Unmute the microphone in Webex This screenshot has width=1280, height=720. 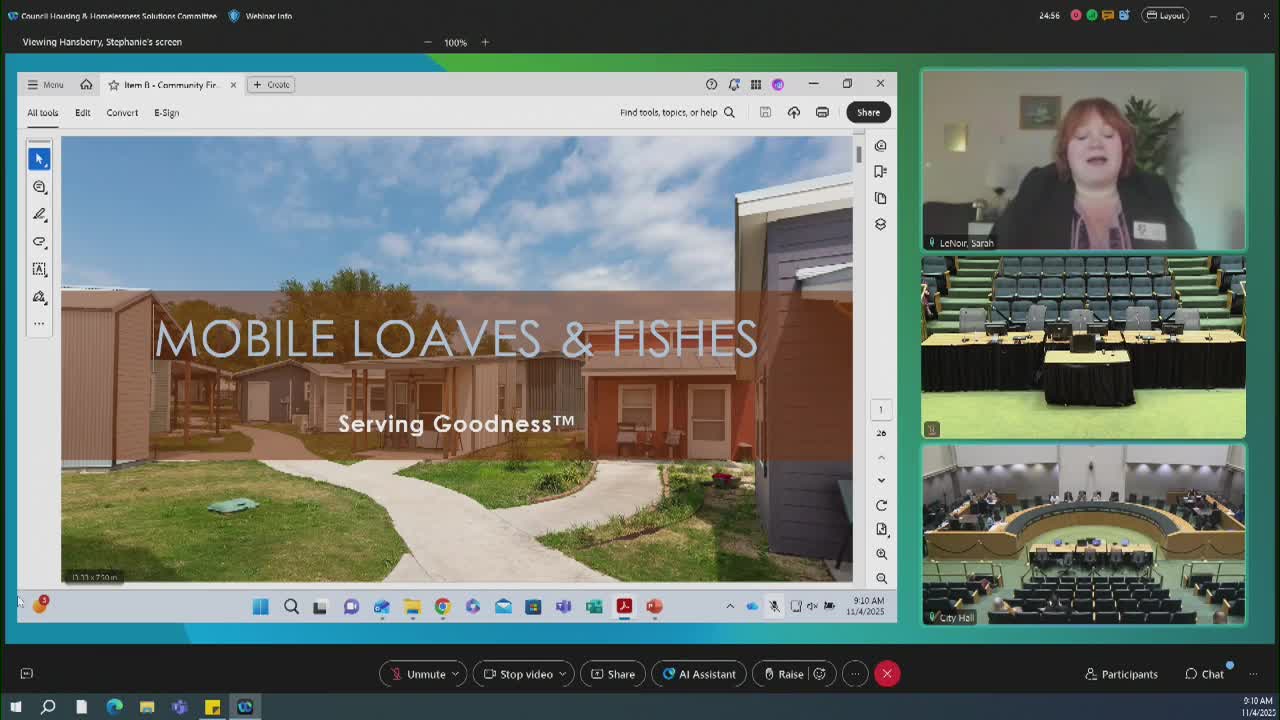417,674
